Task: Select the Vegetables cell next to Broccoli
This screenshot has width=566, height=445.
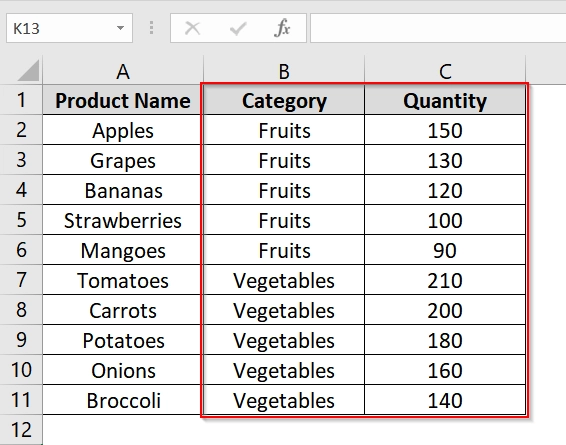Action: (284, 400)
